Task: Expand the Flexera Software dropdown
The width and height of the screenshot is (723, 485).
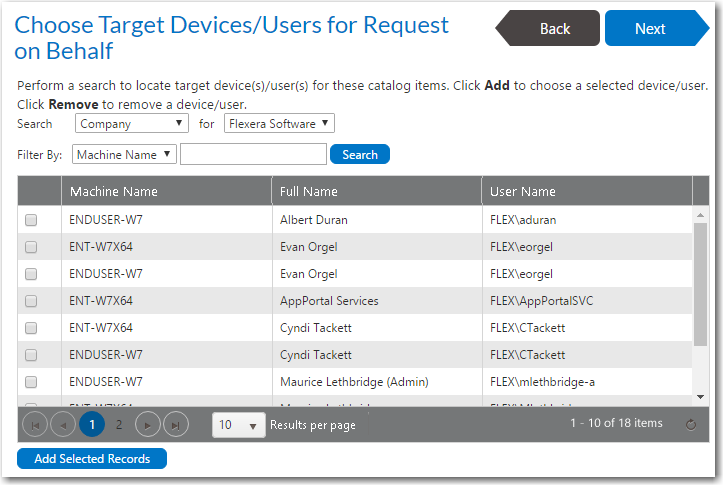Action: (279, 124)
